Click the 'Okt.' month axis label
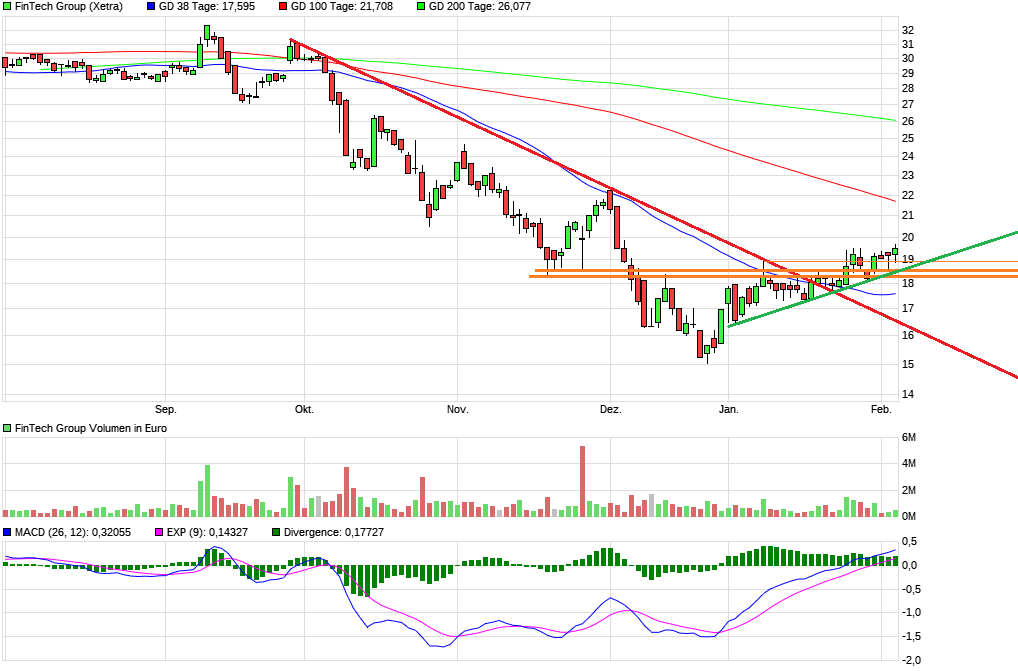Screen dimensions: 1018x671 [304, 409]
